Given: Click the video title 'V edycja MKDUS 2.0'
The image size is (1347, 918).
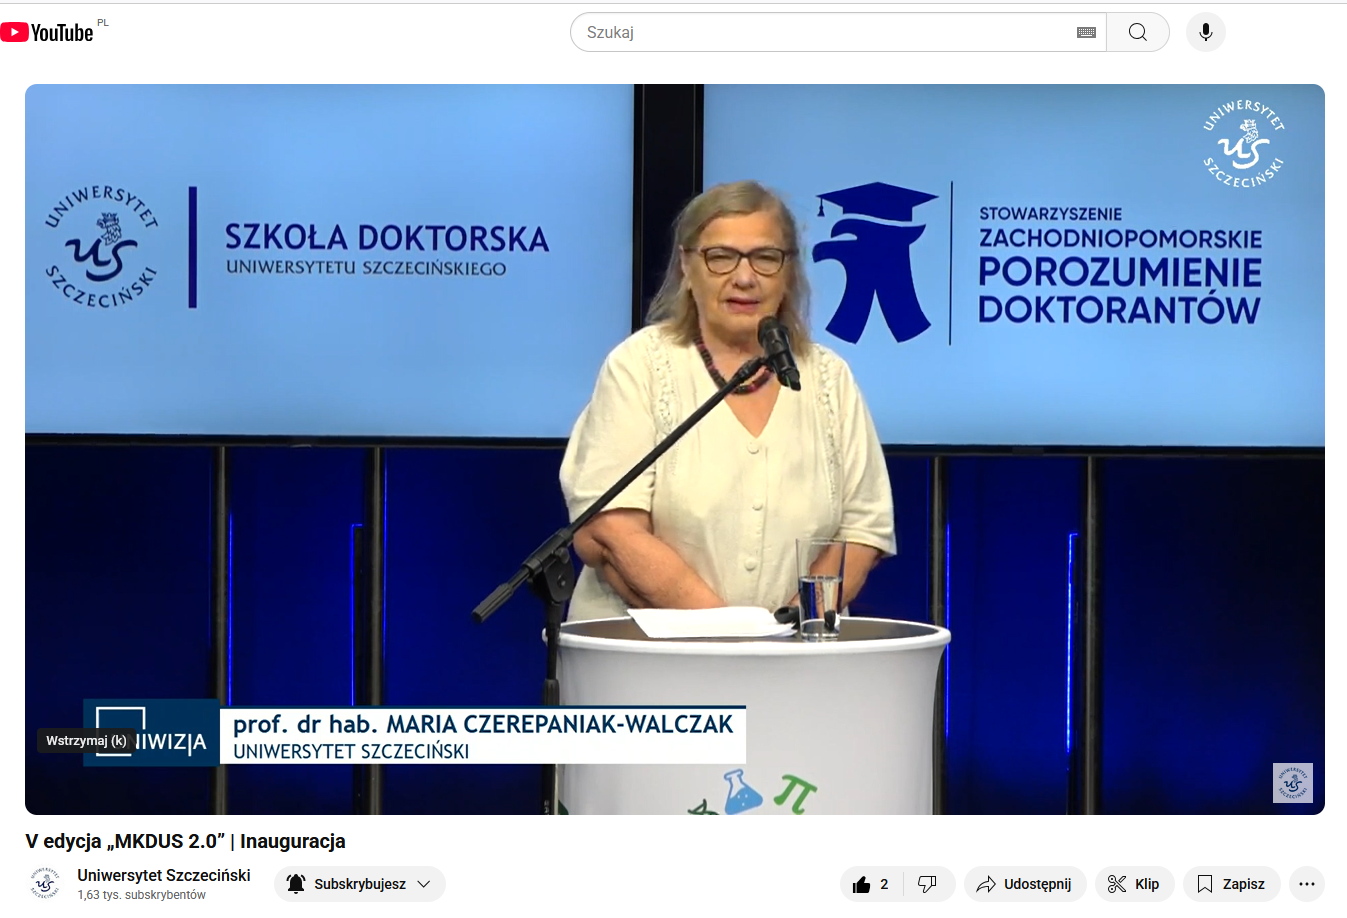Looking at the screenshot, I should click(185, 841).
